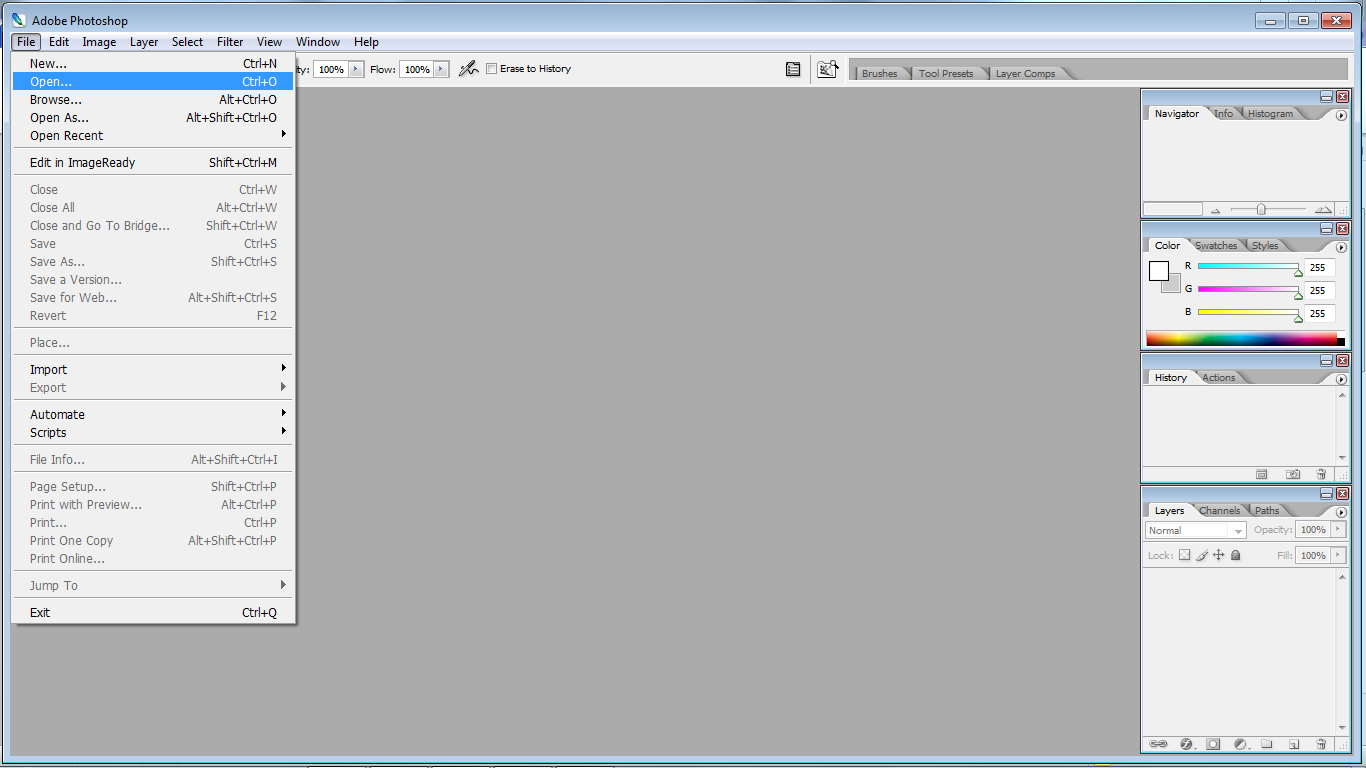Viewport: 1366px width, 768px height.
Task: Click the red R color slider
Action: [1248, 267]
